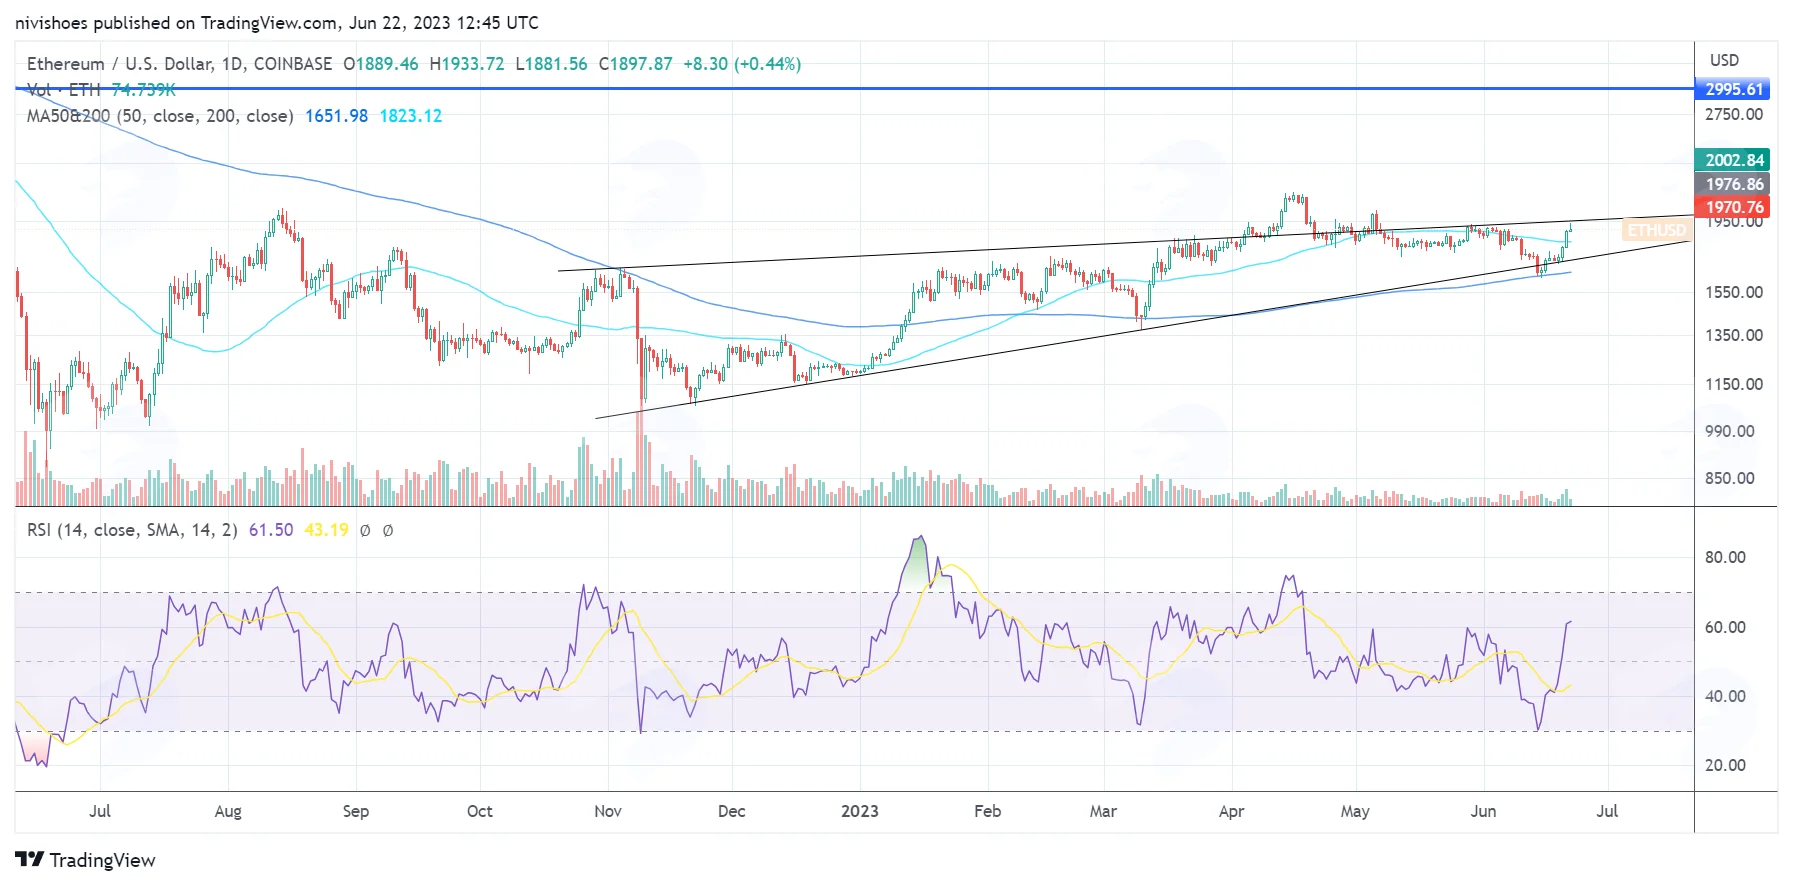
Task: Click the 80.00 RSI axis label
Action: [1725, 557]
